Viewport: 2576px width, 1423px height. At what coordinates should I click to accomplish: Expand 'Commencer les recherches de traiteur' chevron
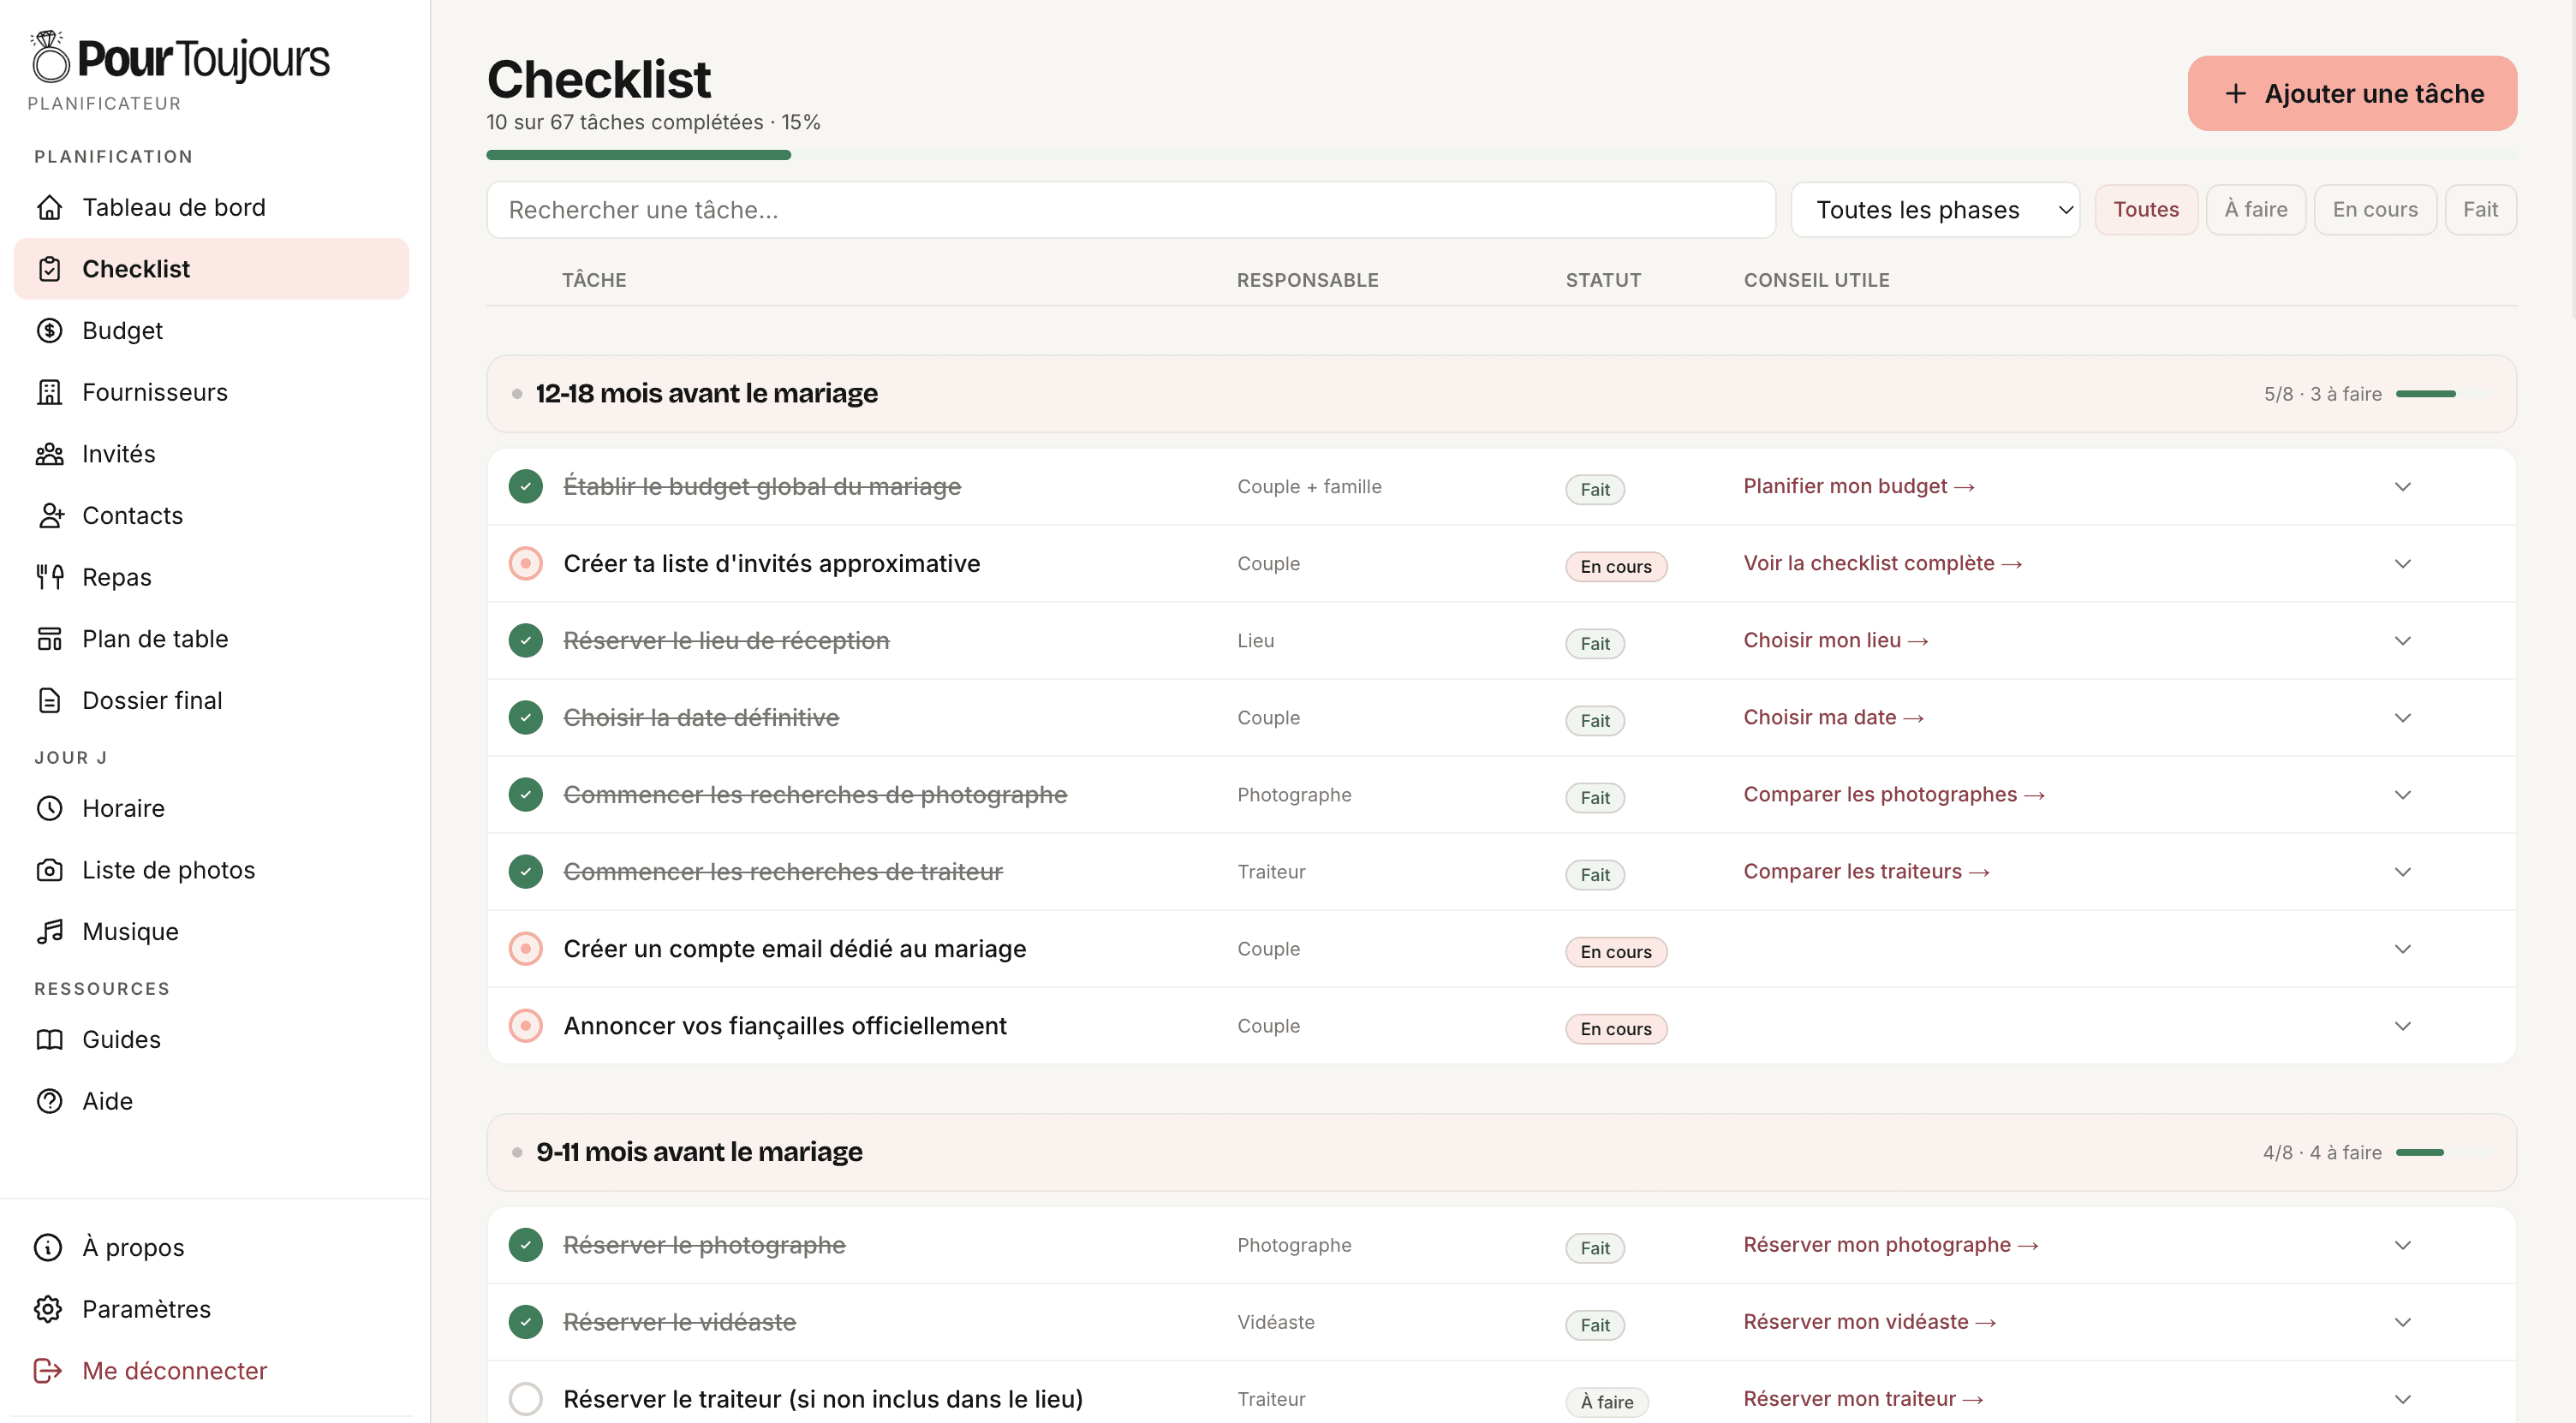(2402, 872)
